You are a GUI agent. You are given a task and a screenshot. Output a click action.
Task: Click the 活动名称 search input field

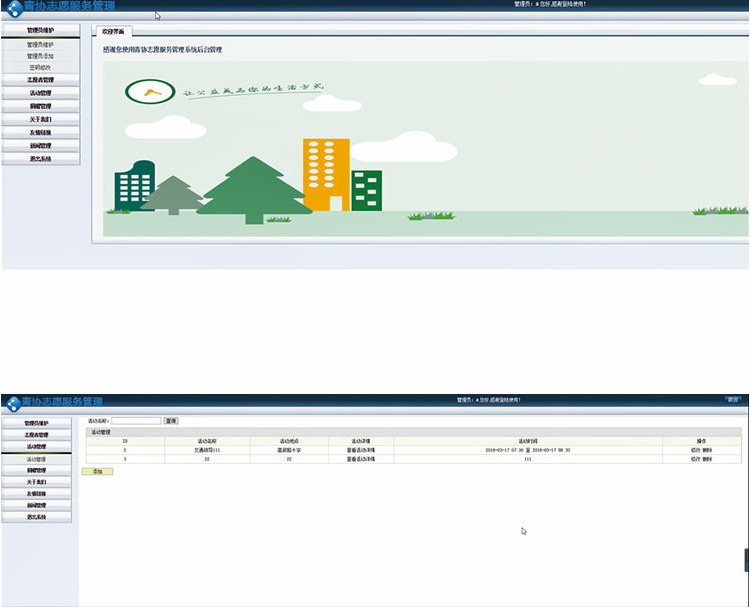point(136,421)
